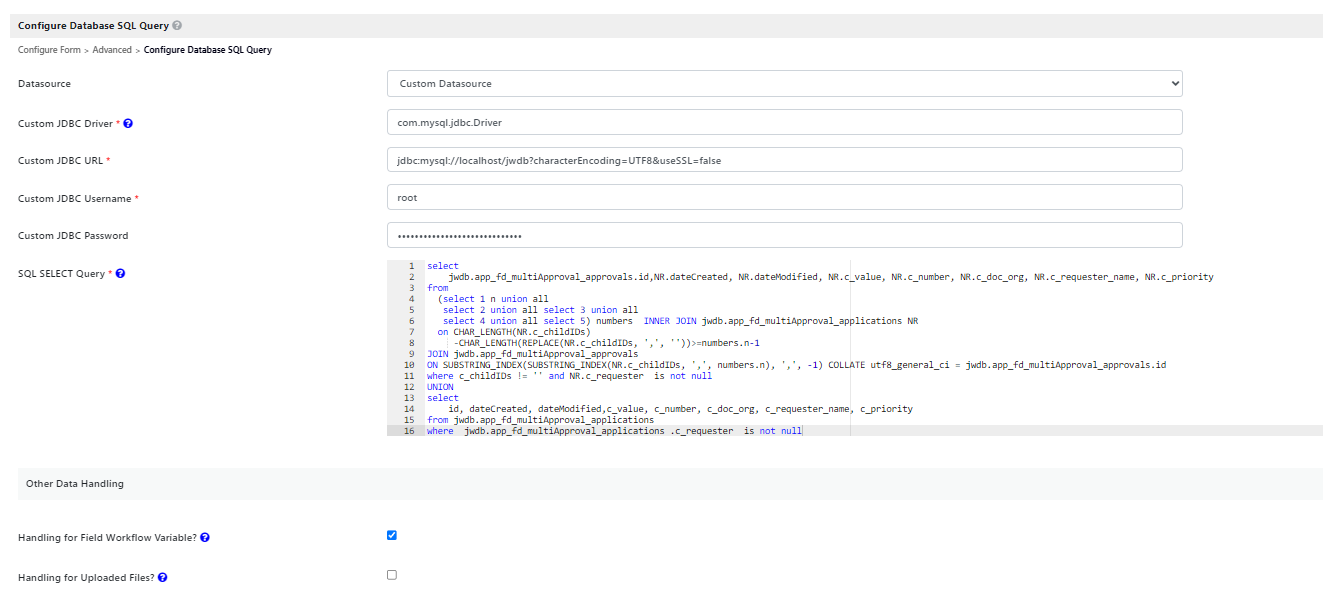The image size is (1323, 607).
Task: Select the Custom JDBC Username field
Action: pyautogui.click(x=784, y=198)
